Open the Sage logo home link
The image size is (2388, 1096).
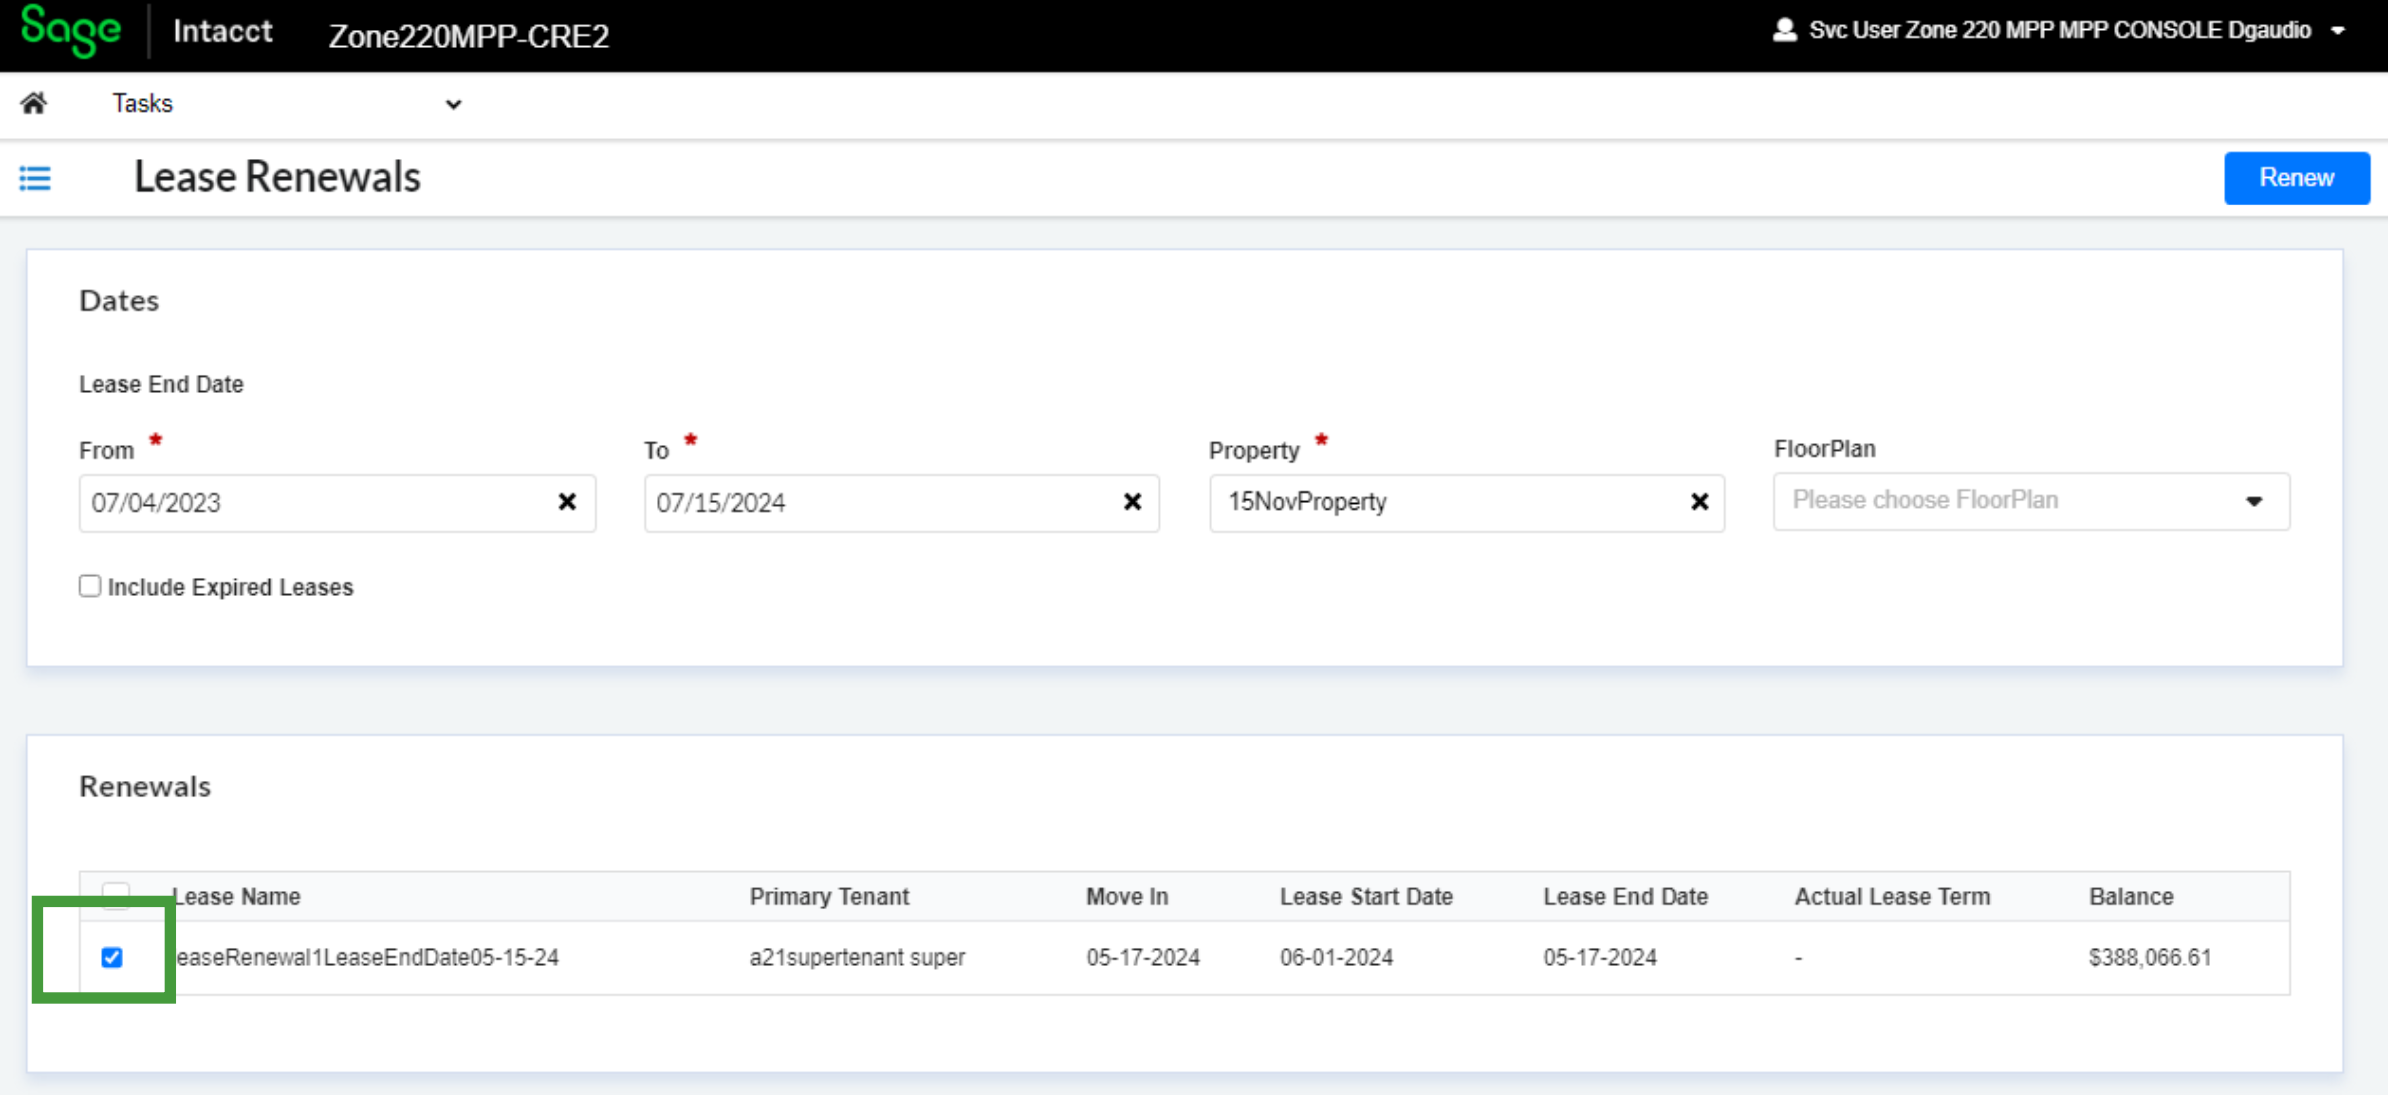point(71,30)
